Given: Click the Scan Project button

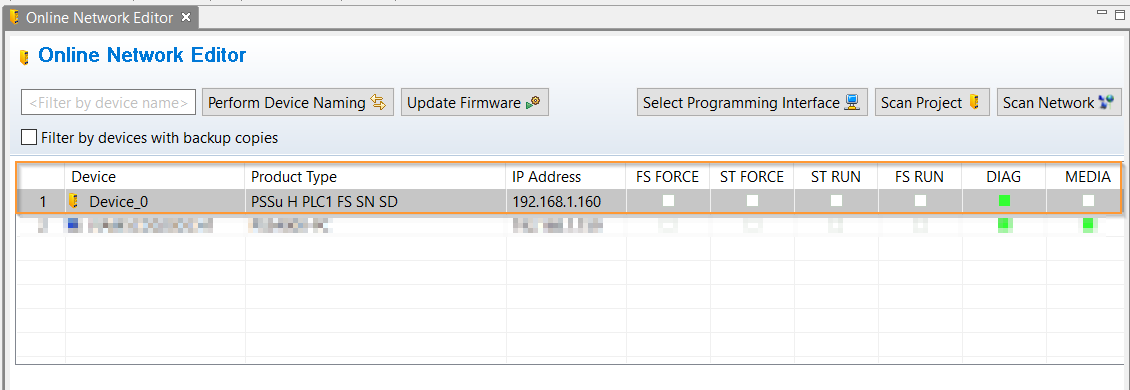Looking at the screenshot, I should (x=932, y=102).
